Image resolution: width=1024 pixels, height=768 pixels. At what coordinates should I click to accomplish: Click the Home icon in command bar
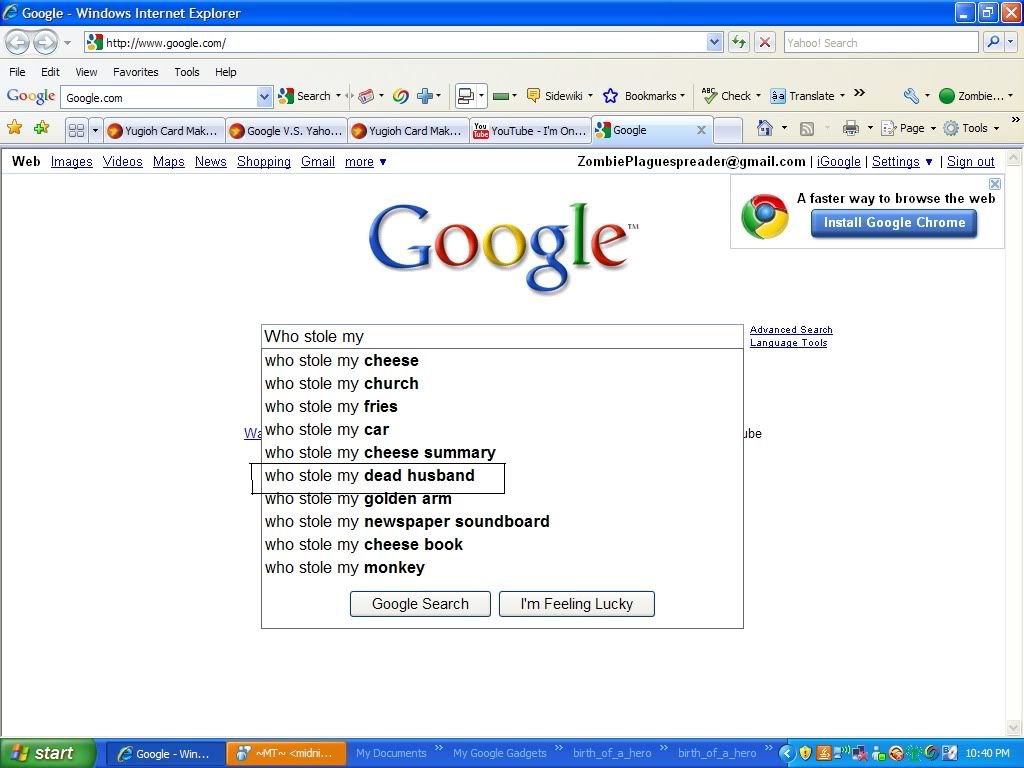pos(764,128)
